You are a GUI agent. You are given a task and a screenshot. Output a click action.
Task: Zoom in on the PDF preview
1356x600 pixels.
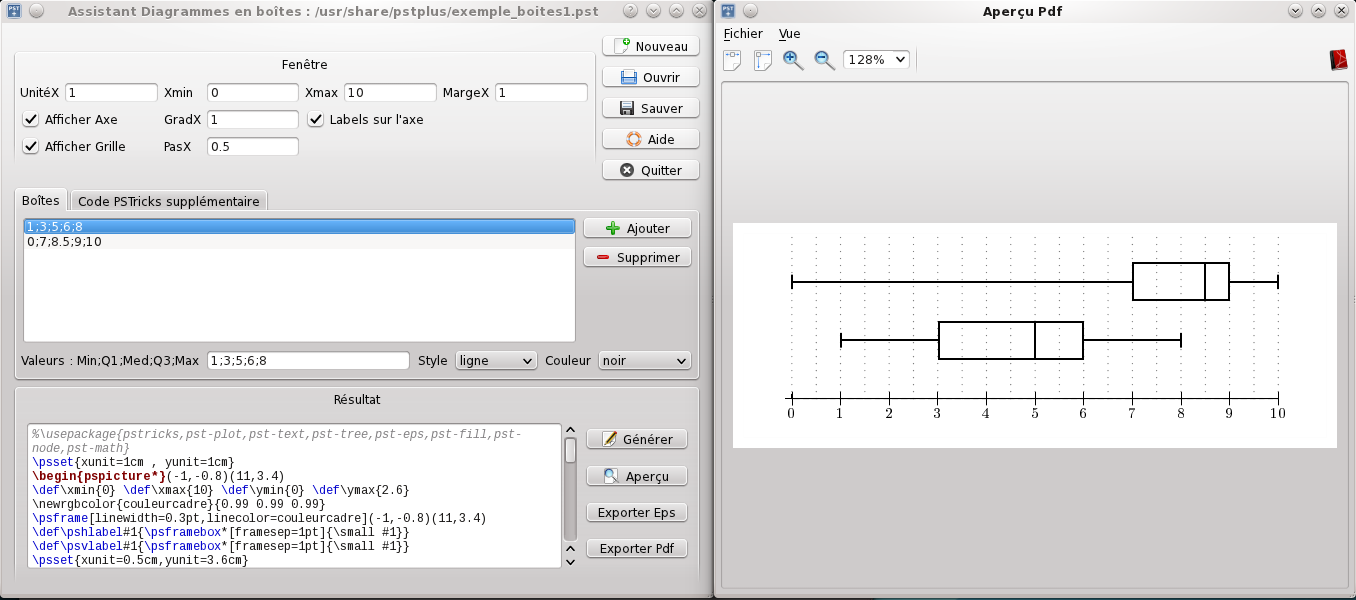[793, 60]
